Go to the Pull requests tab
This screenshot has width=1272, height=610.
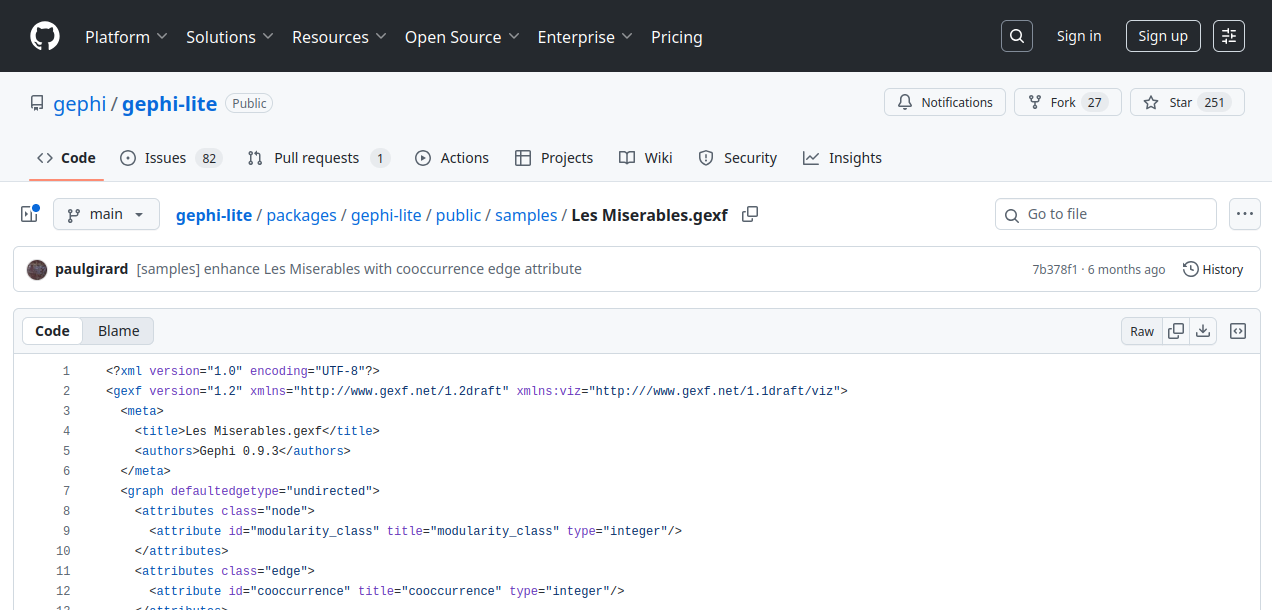[x=317, y=158]
